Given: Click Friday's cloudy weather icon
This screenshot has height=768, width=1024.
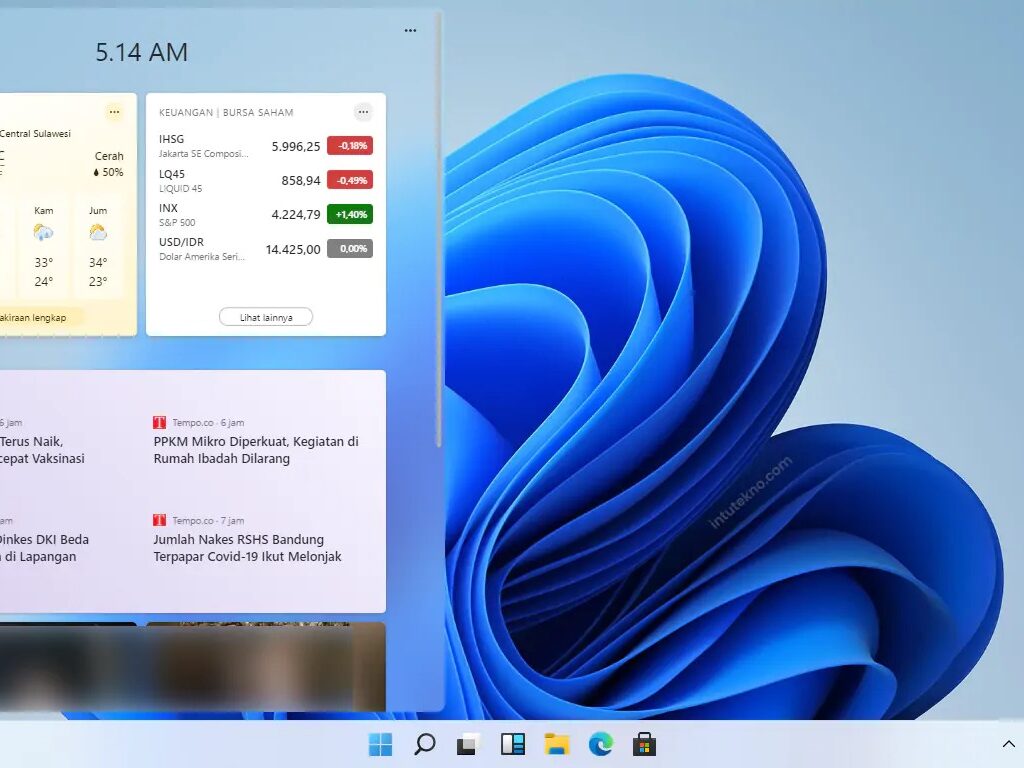Looking at the screenshot, I should tap(98, 233).
